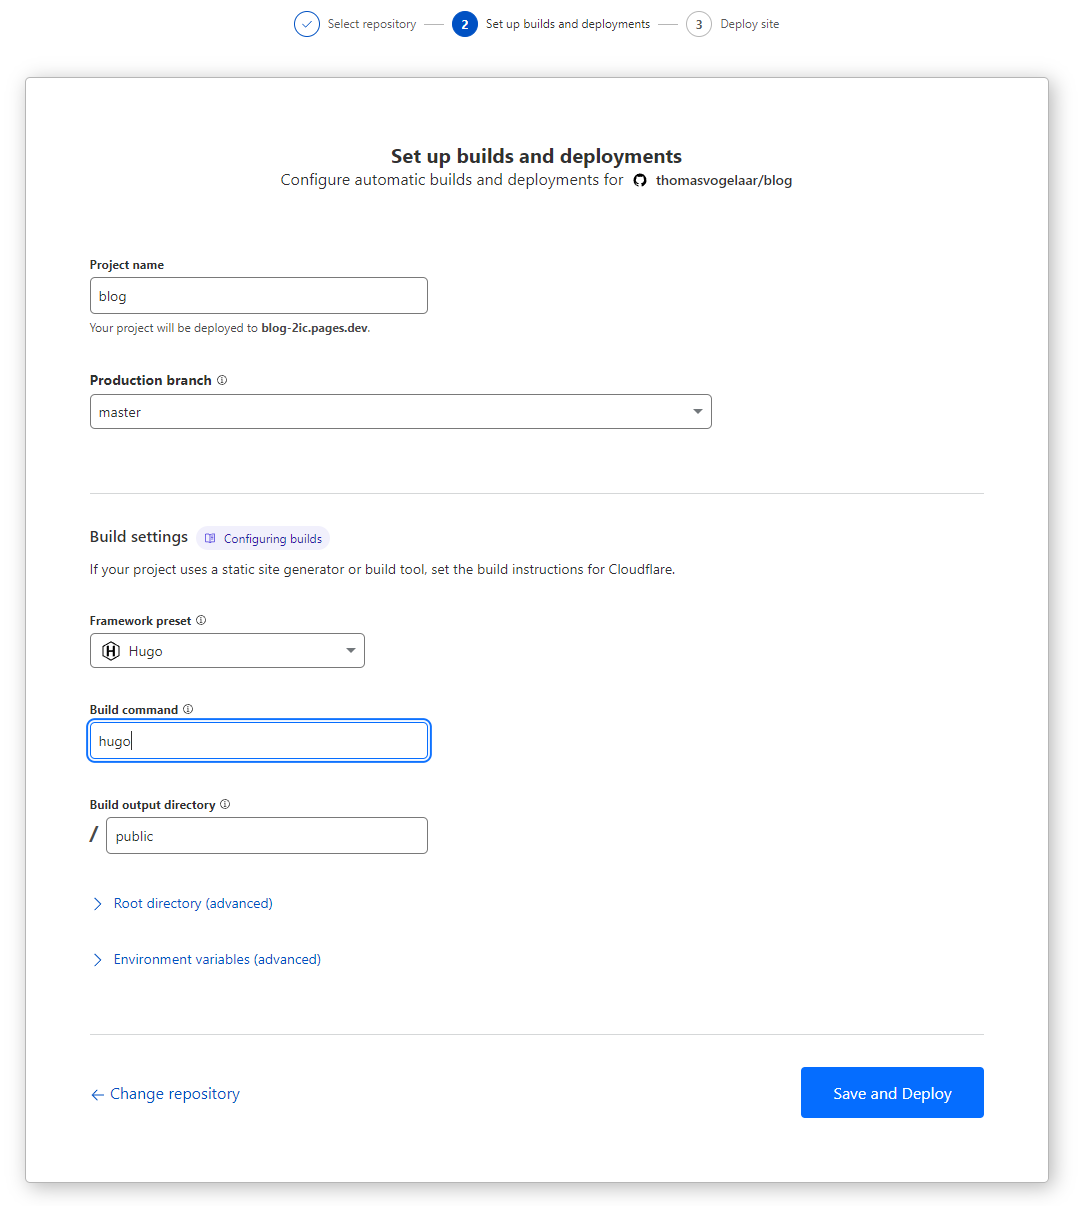The height and width of the screenshot is (1206, 1078).
Task: Click the Save and Deploy button
Action: pos(891,1092)
